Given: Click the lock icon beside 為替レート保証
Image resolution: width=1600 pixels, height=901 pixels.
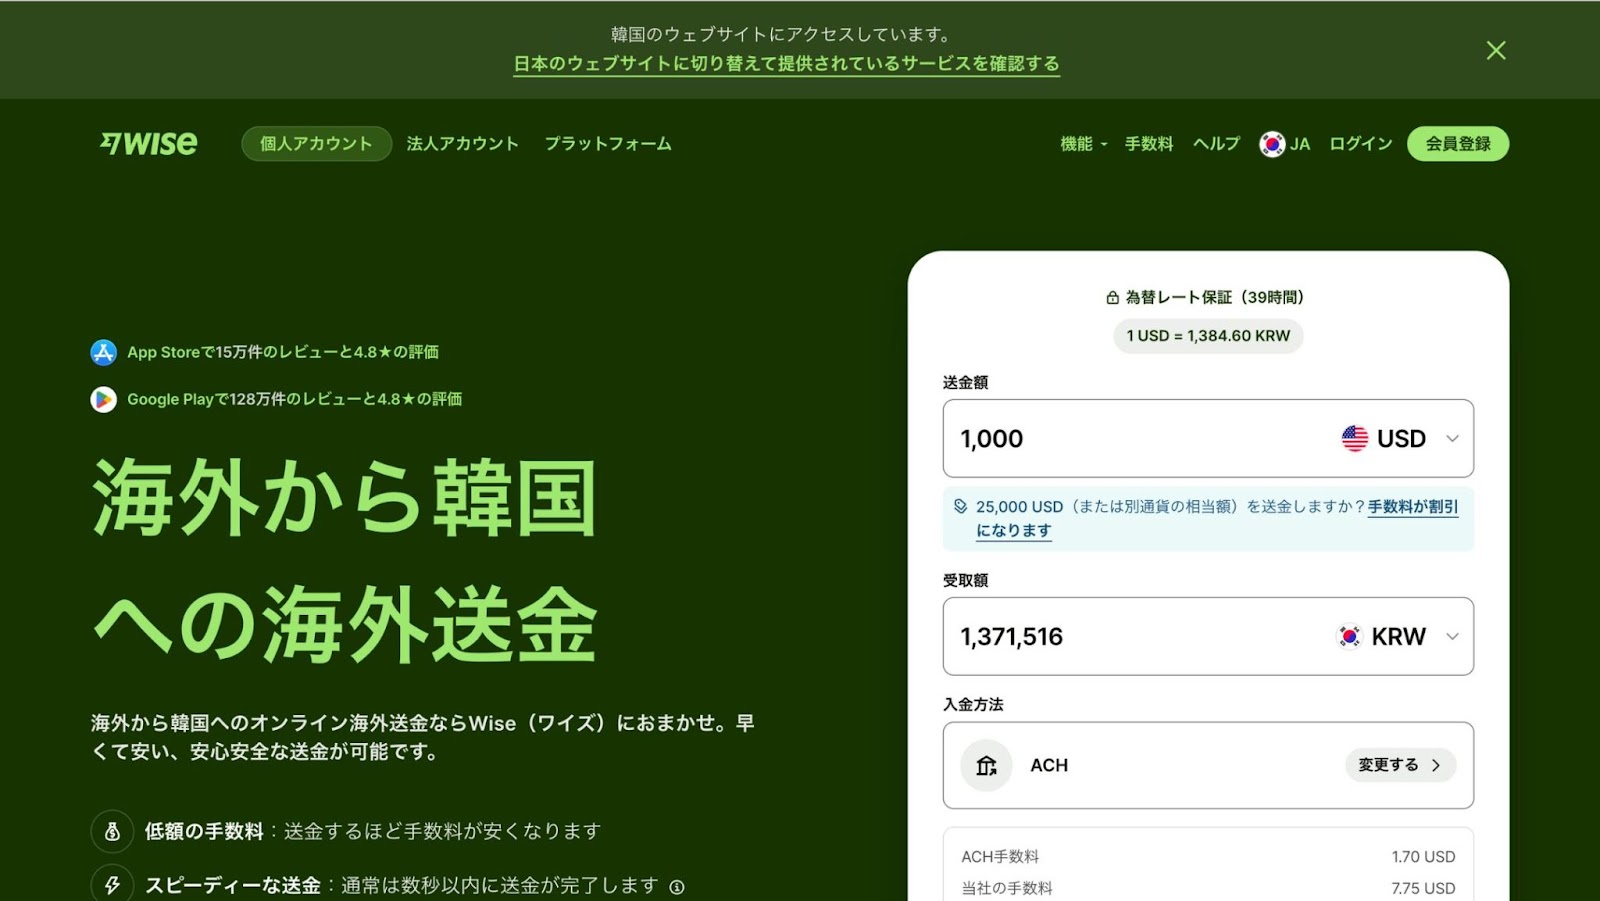Looking at the screenshot, I should [1113, 298].
